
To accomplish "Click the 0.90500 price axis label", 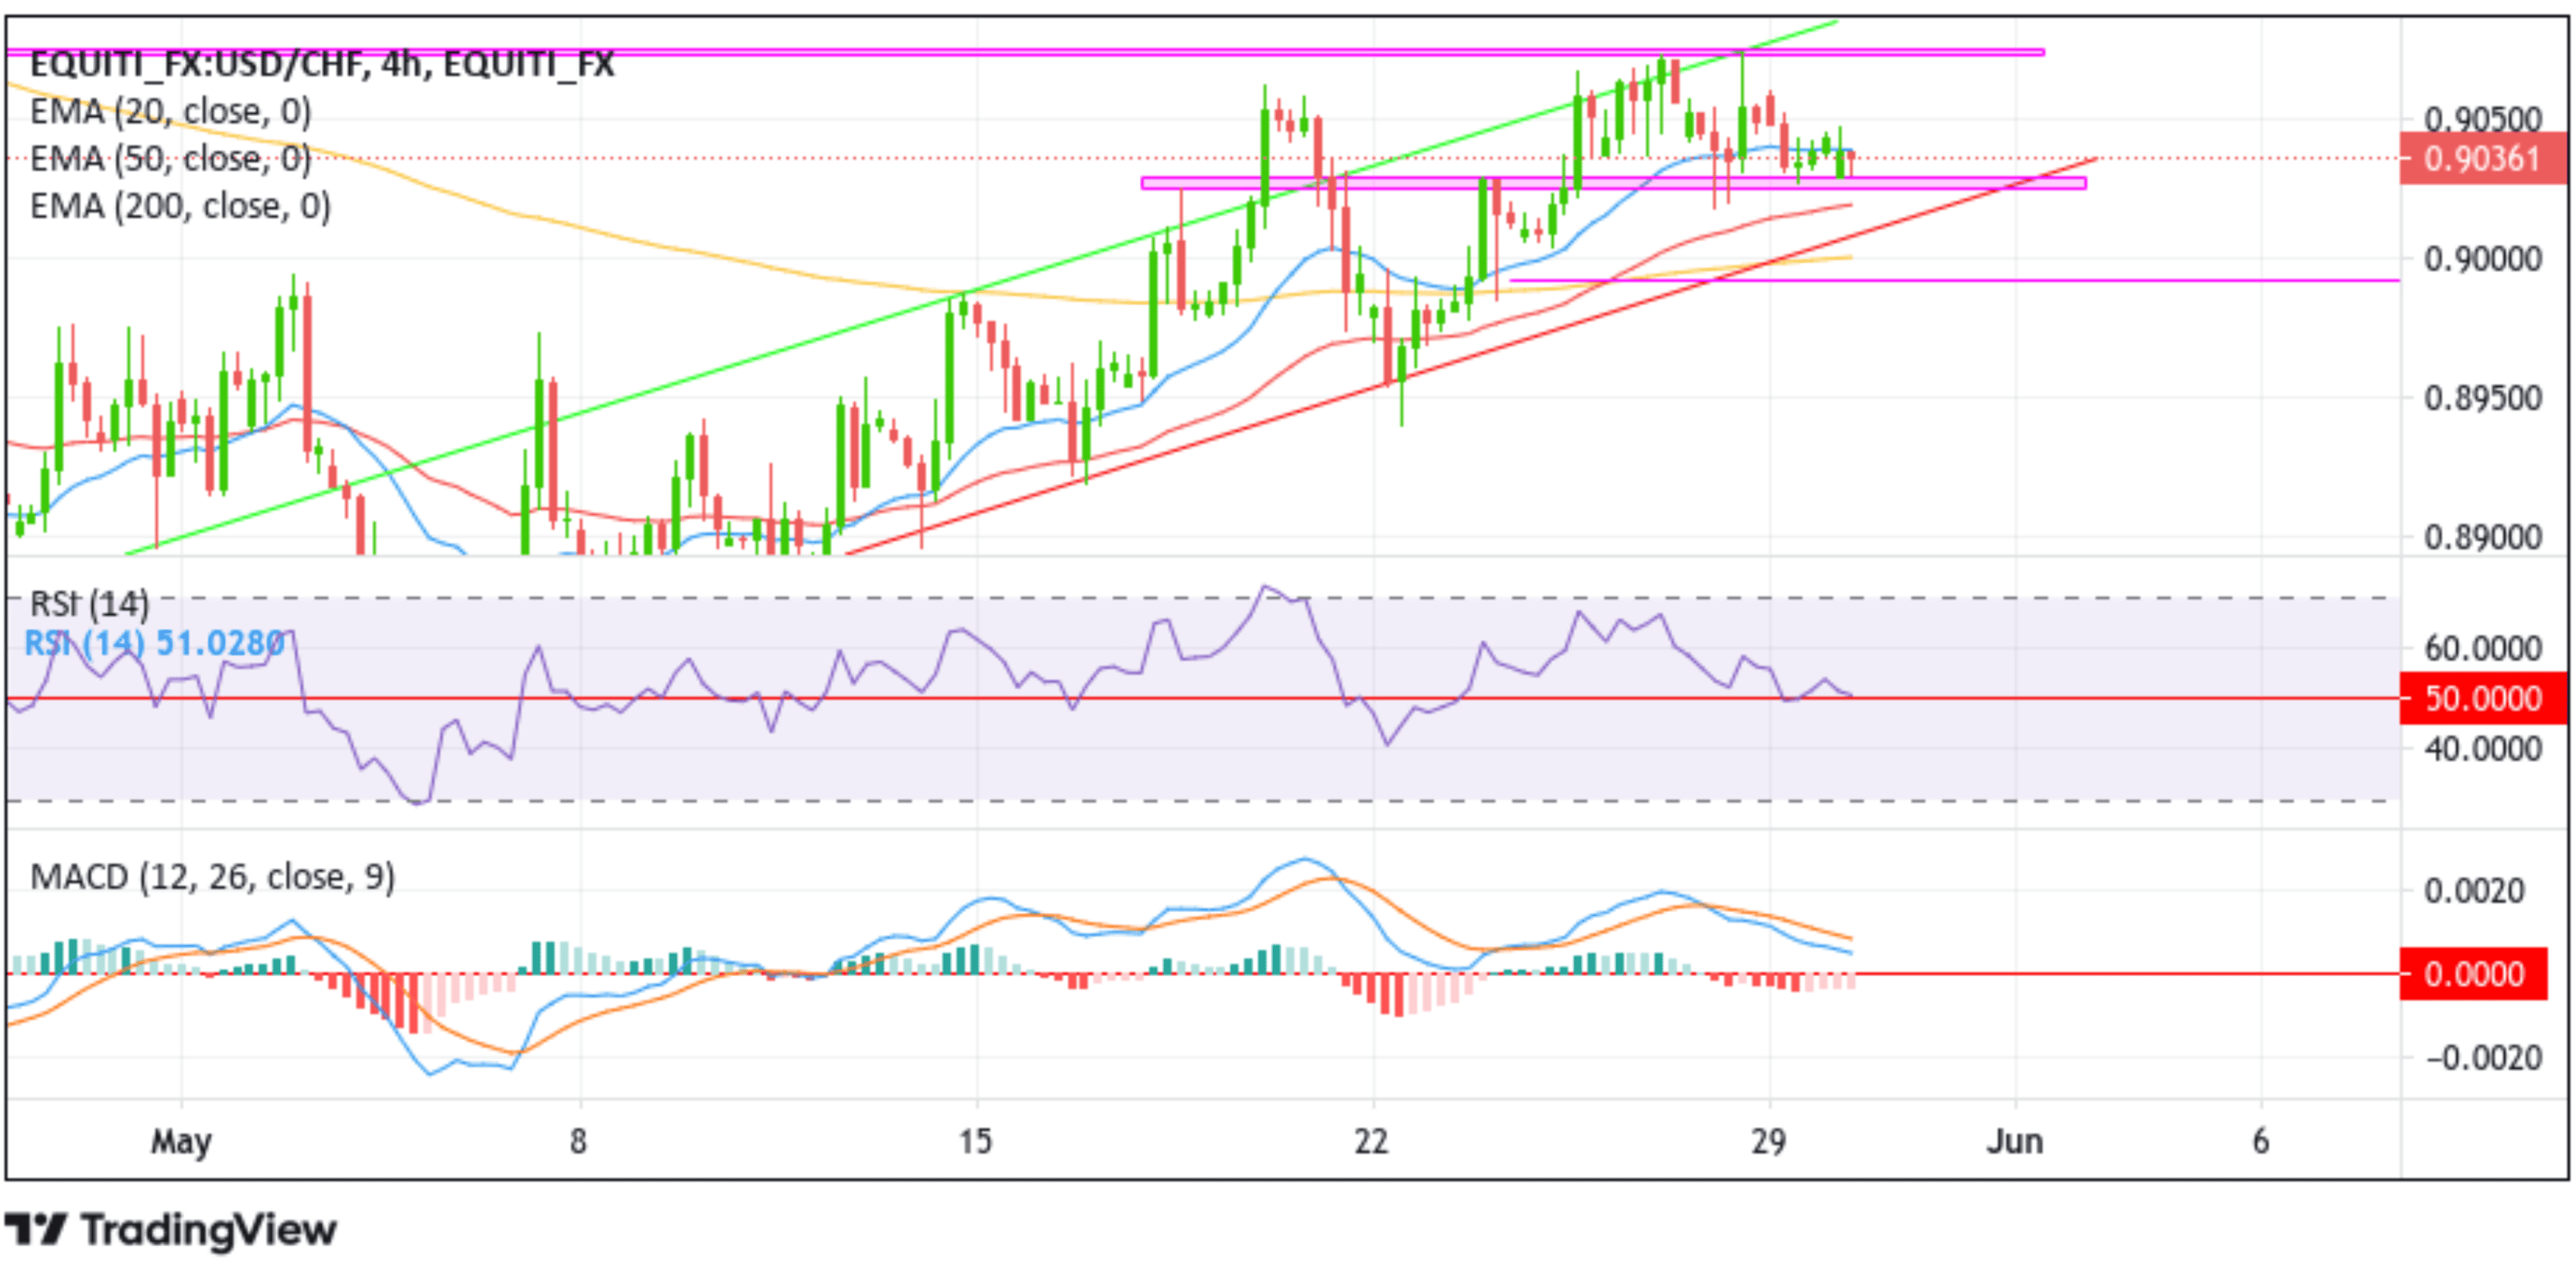I will coord(2483,119).
